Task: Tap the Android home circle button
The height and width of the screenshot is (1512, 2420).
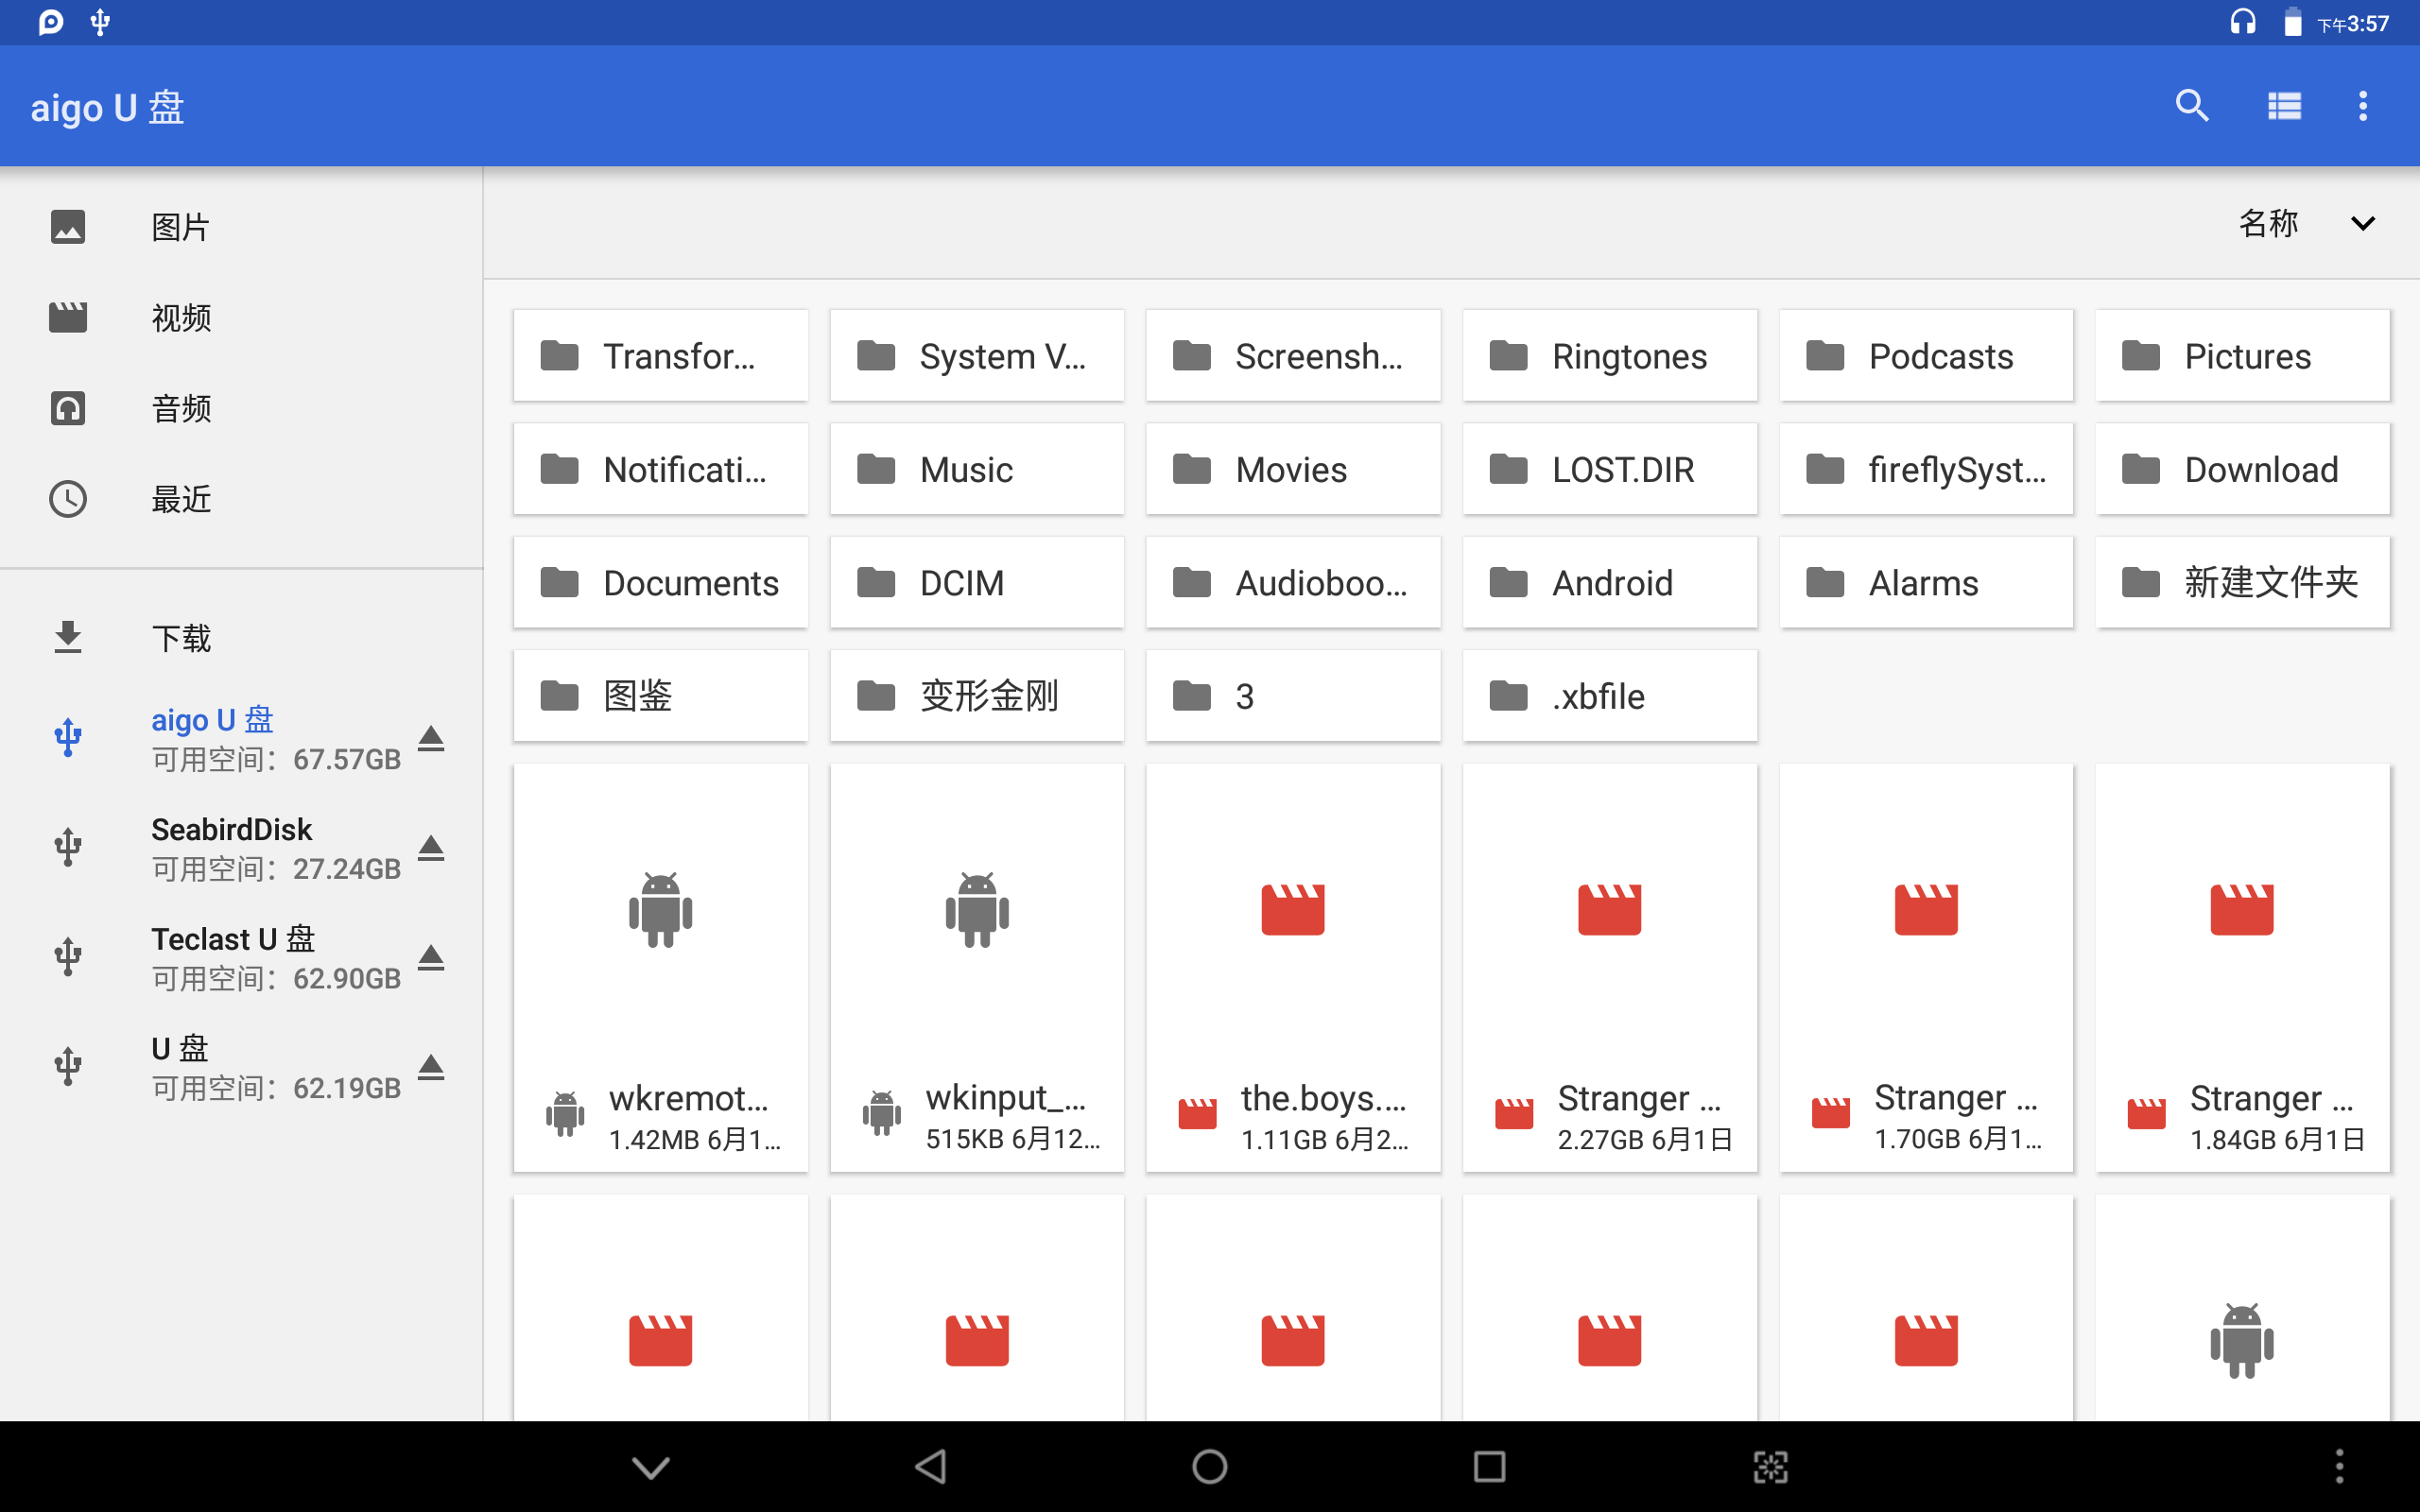Action: click(1210, 1467)
